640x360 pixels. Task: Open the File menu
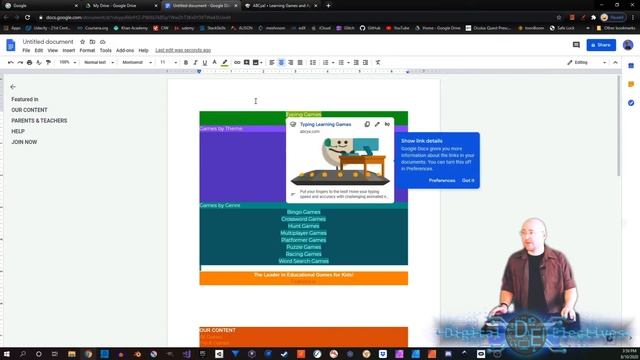pos(26,50)
